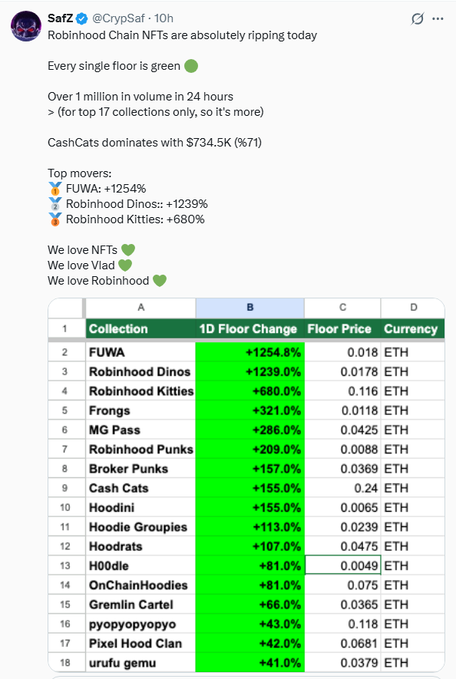Image resolution: width=456 pixels, height=679 pixels.
Task: Click the +41.0% floor change cell
Action: [x=250, y=663]
